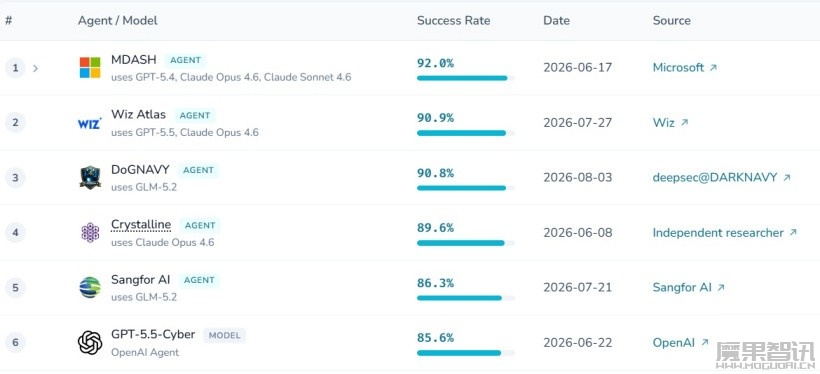The height and width of the screenshot is (374, 820).
Task: Click the Agent / Model column header
Action: pos(118,20)
